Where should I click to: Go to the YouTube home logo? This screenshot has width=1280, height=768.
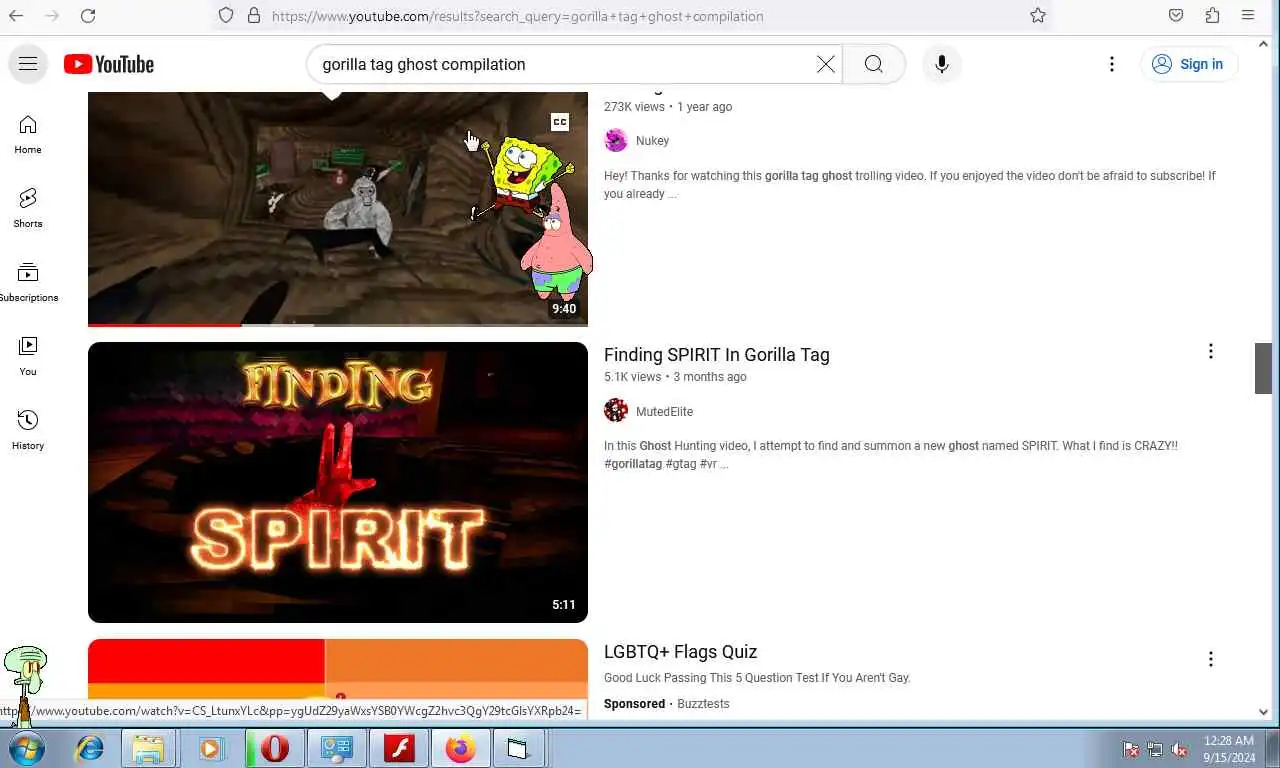click(109, 64)
